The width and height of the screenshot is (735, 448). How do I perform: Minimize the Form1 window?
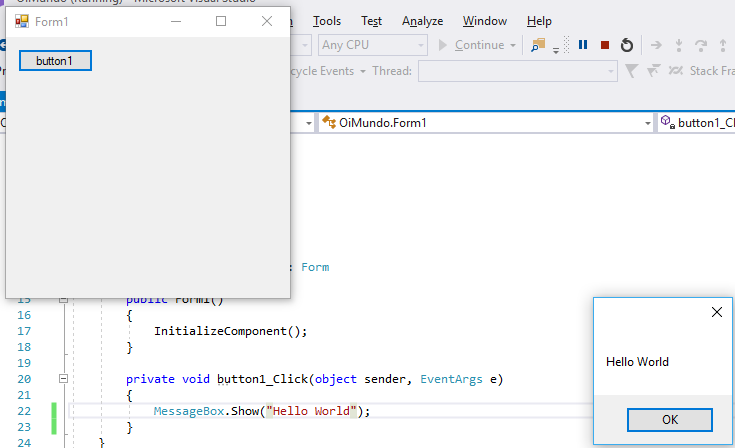pyautogui.click(x=176, y=22)
